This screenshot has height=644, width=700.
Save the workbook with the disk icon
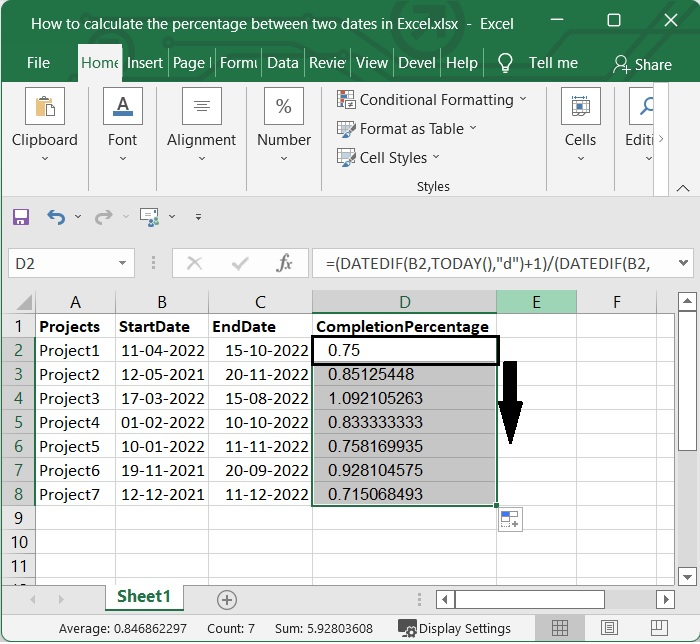coord(21,217)
